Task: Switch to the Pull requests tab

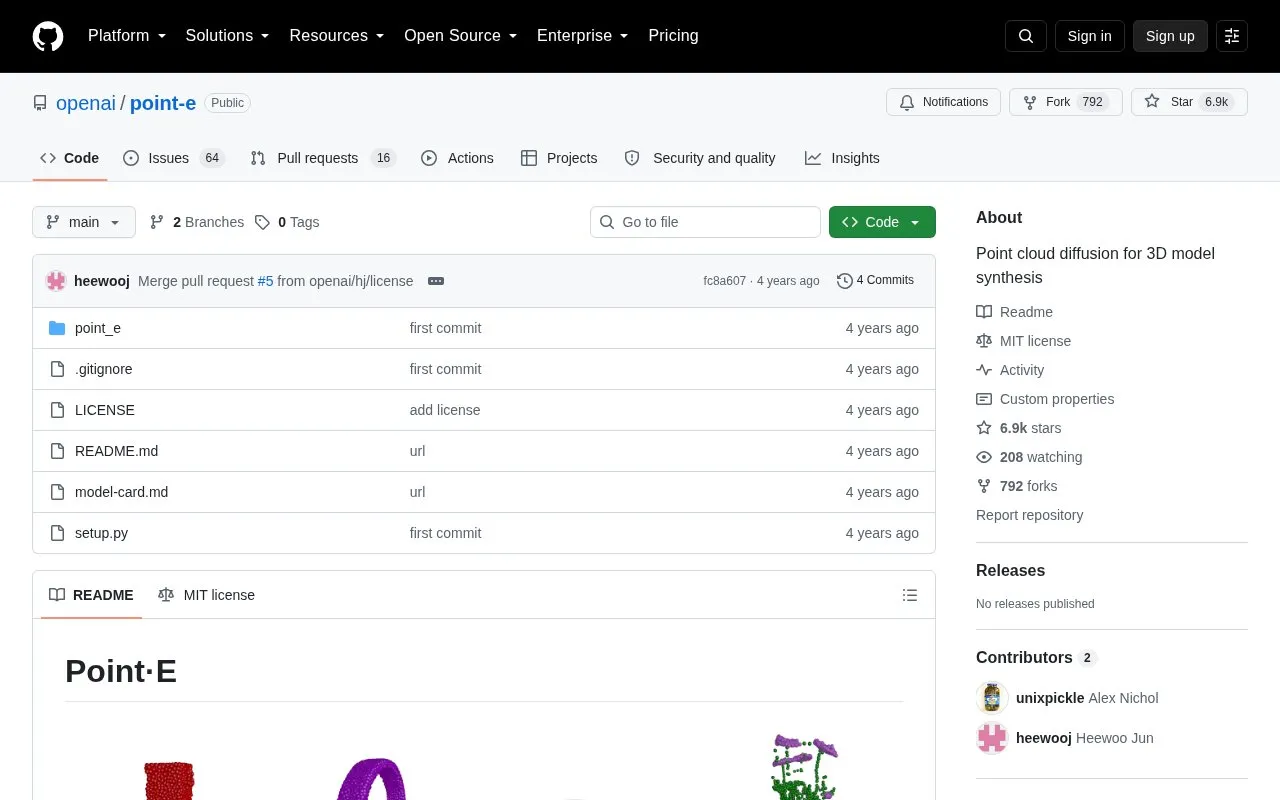Action: coord(323,158)
